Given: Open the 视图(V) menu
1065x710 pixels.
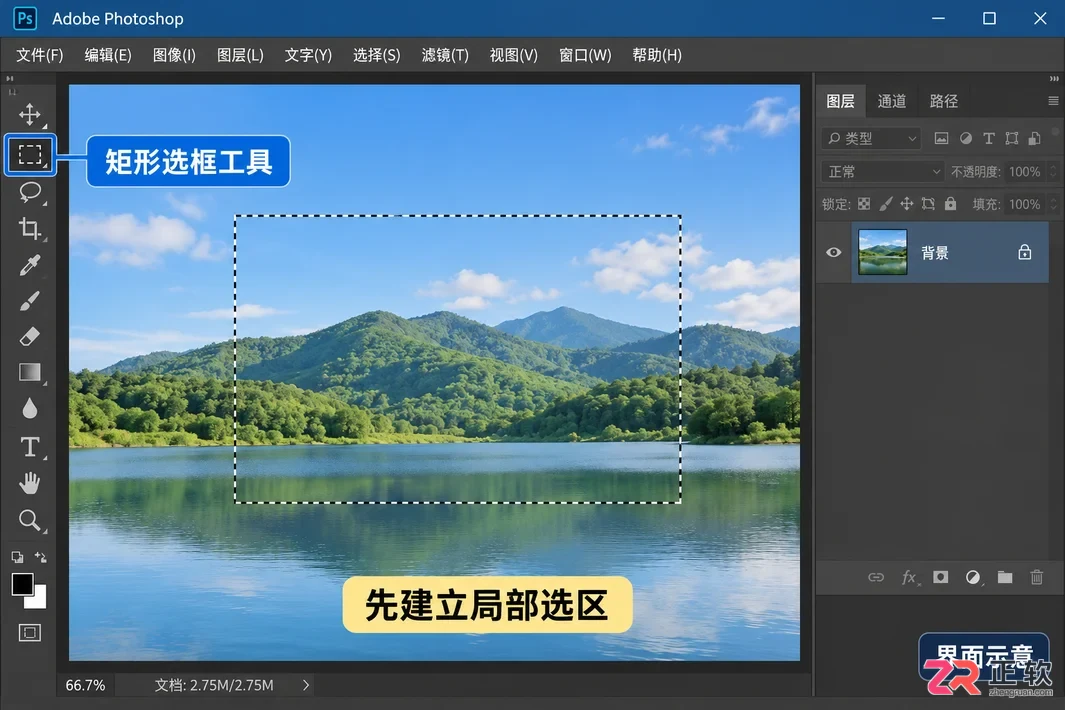Looking at the screenshot, I should pyautogui.click(x=513, y=55).
